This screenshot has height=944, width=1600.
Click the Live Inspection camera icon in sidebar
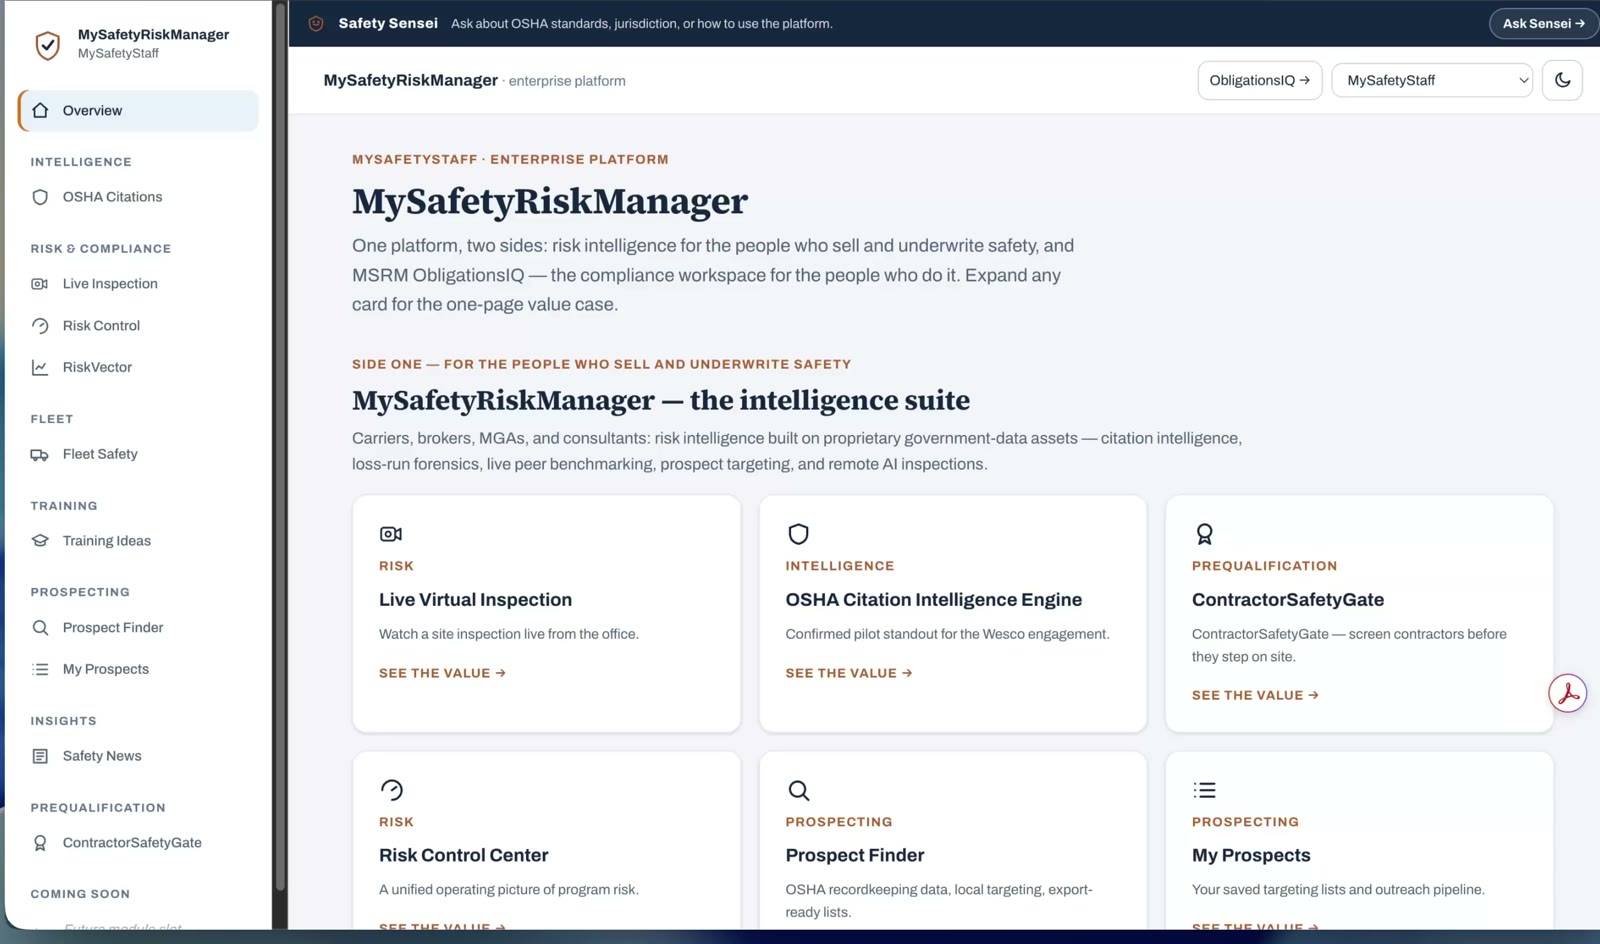(40, 284)
